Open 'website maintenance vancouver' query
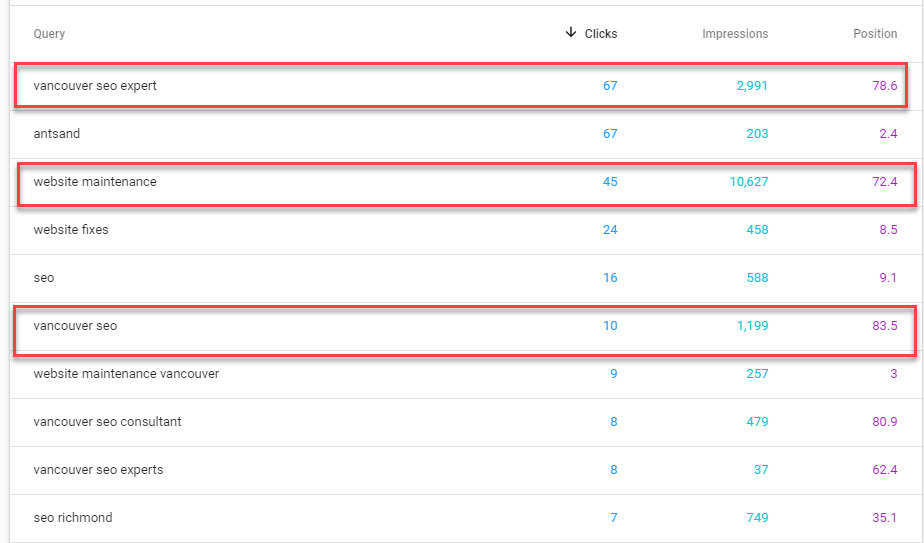This screenshot has height=543, width=924. (126, 374)
